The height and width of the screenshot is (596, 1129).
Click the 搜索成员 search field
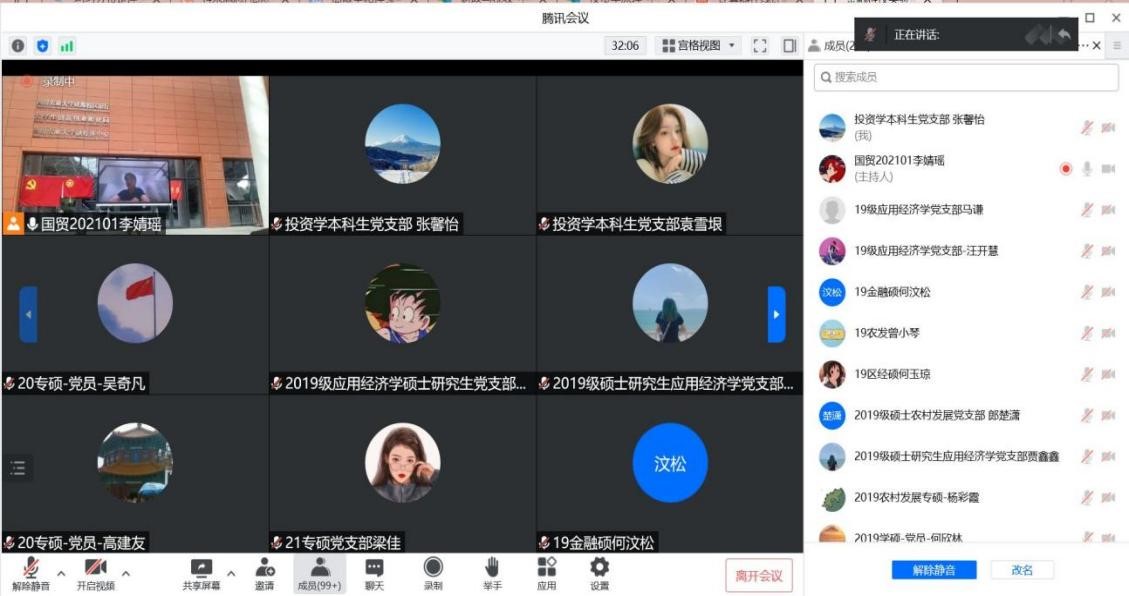[966, 77]
